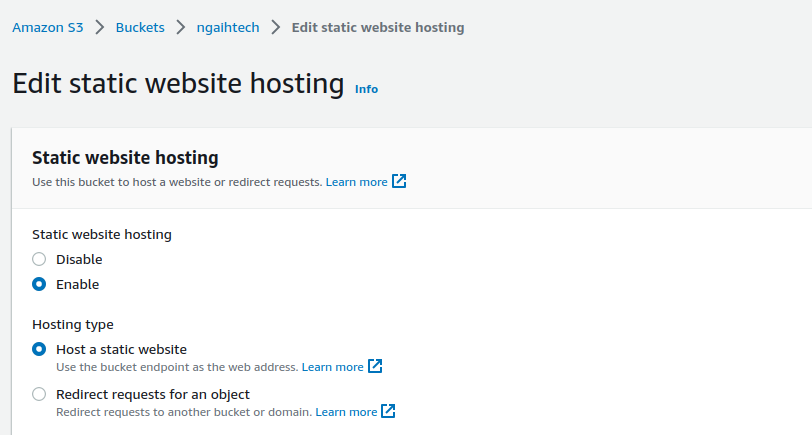Open Learn more link under Static website hosting header
Viewport: 812px width, 435px height.
(x=356, y=182)
